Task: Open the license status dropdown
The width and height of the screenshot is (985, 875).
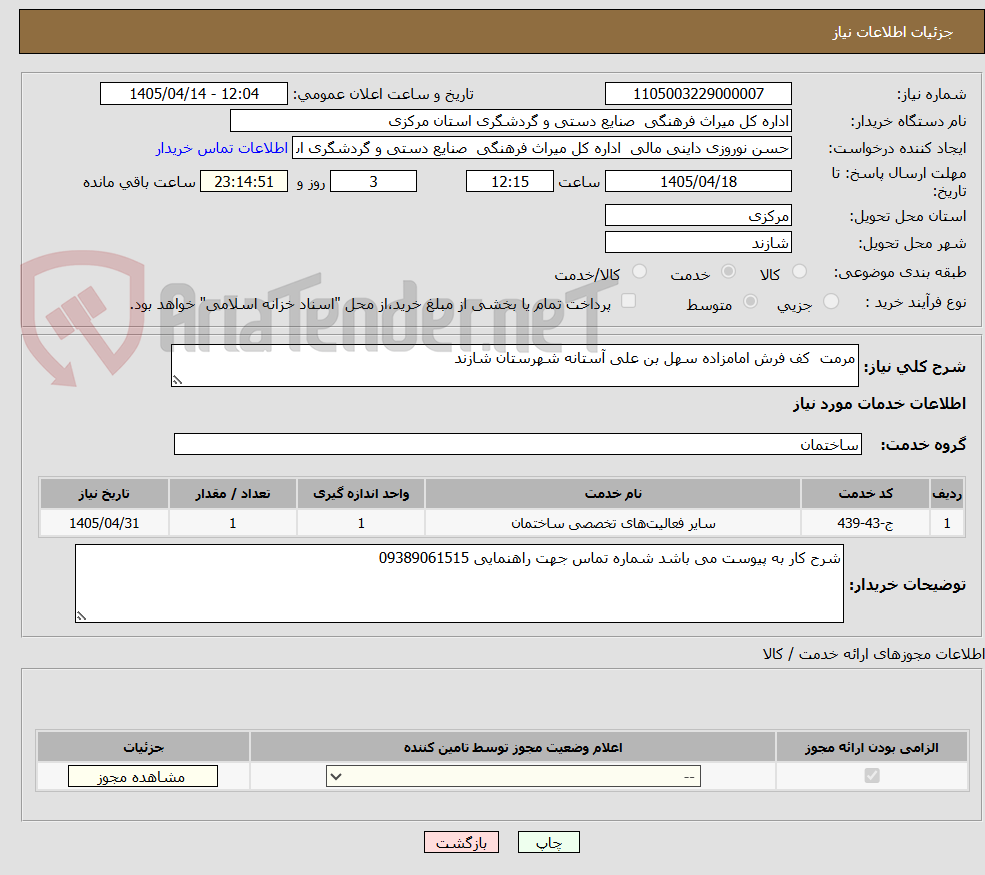Action: coord(513,776)
